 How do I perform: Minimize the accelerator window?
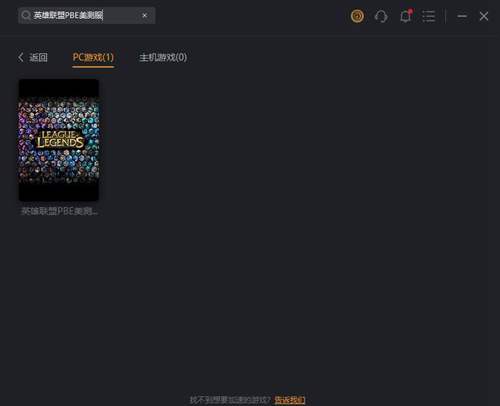462,16
